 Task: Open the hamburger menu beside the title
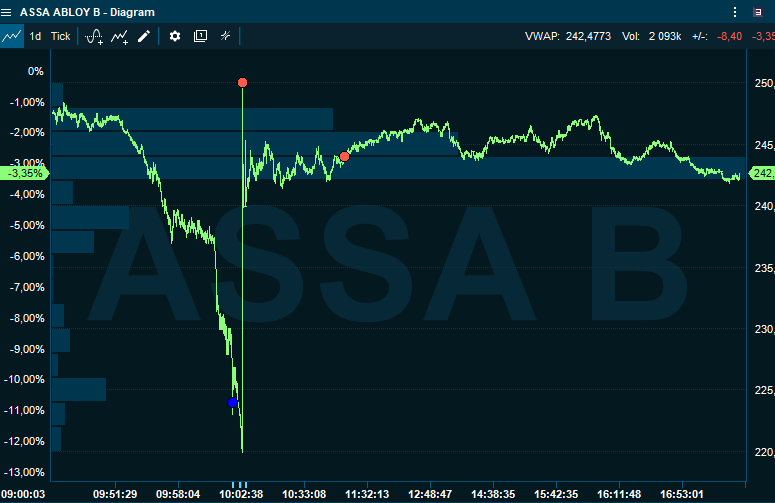click(x=6, y=12)
